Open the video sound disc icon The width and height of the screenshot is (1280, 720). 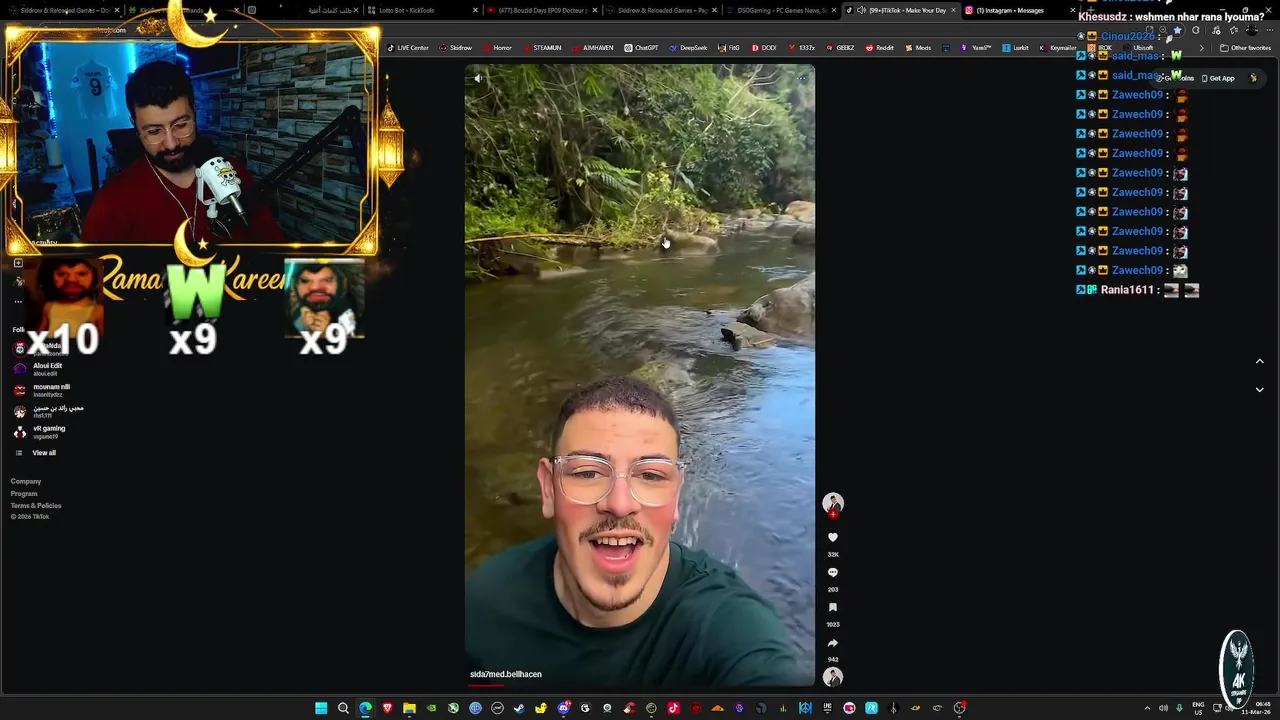(833, 677)
